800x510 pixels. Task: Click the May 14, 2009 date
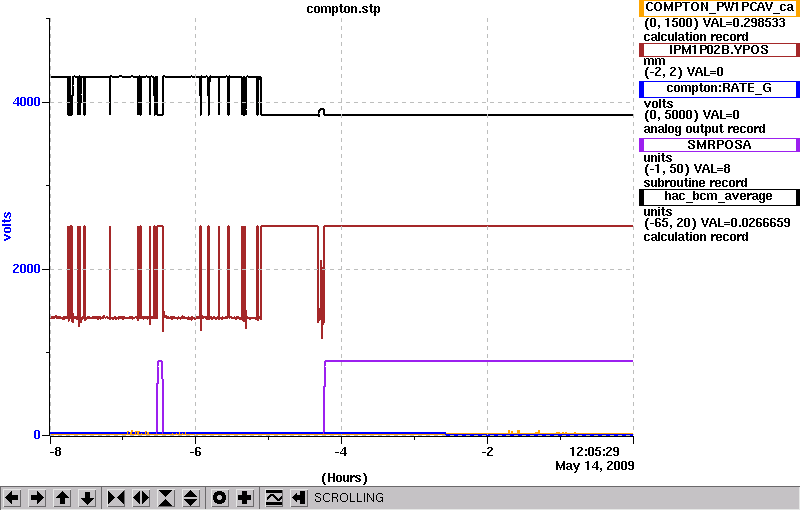[x=594, y=466]
